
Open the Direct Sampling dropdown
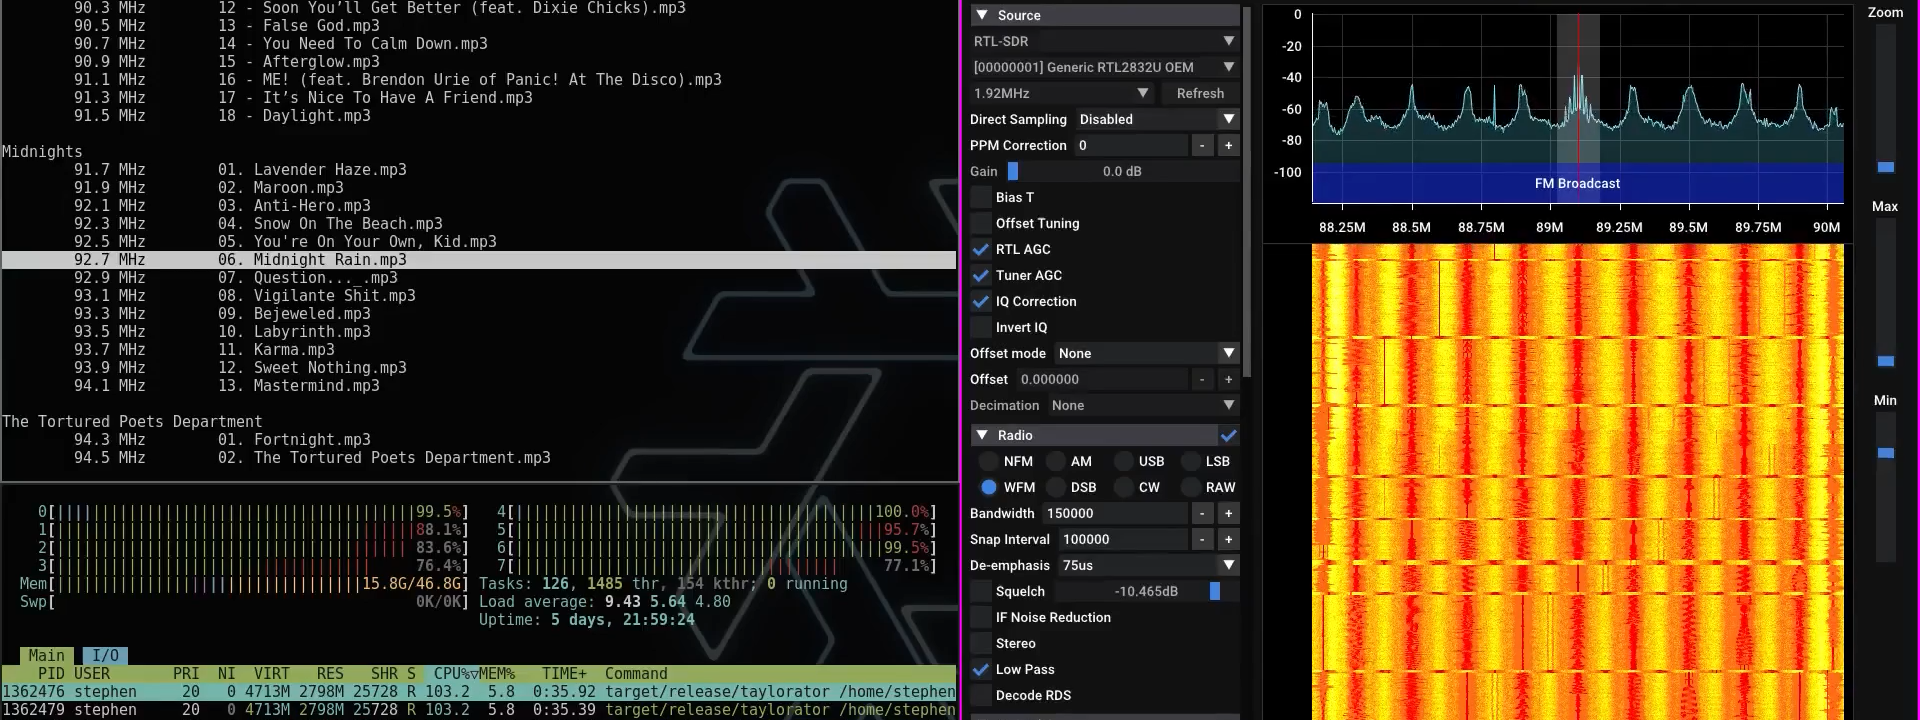(1156, 119)
